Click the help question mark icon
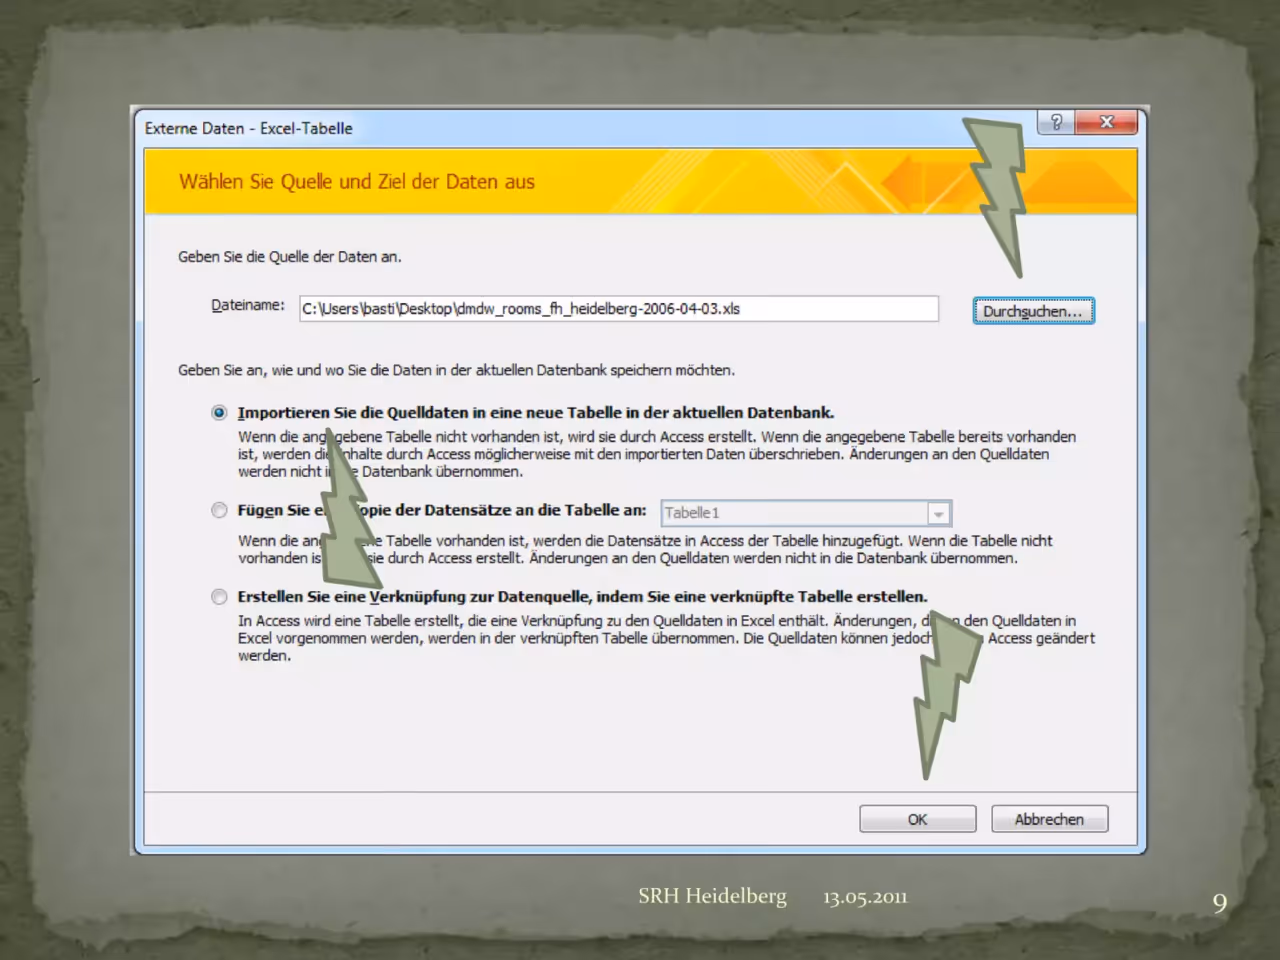 1056,122
